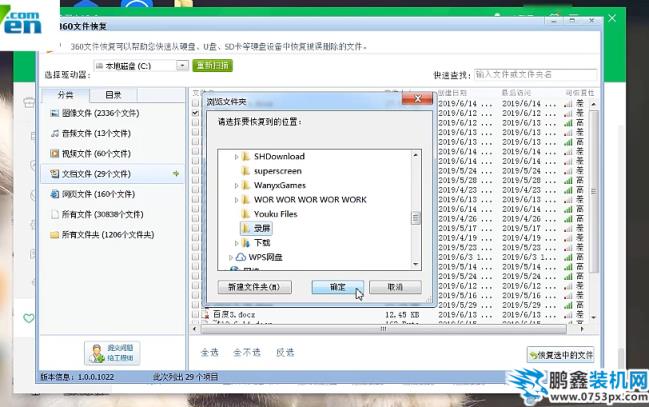
Task: Click the WOR WOR WOR WOR WORK folder icon
Action: [x=245, y=200]
